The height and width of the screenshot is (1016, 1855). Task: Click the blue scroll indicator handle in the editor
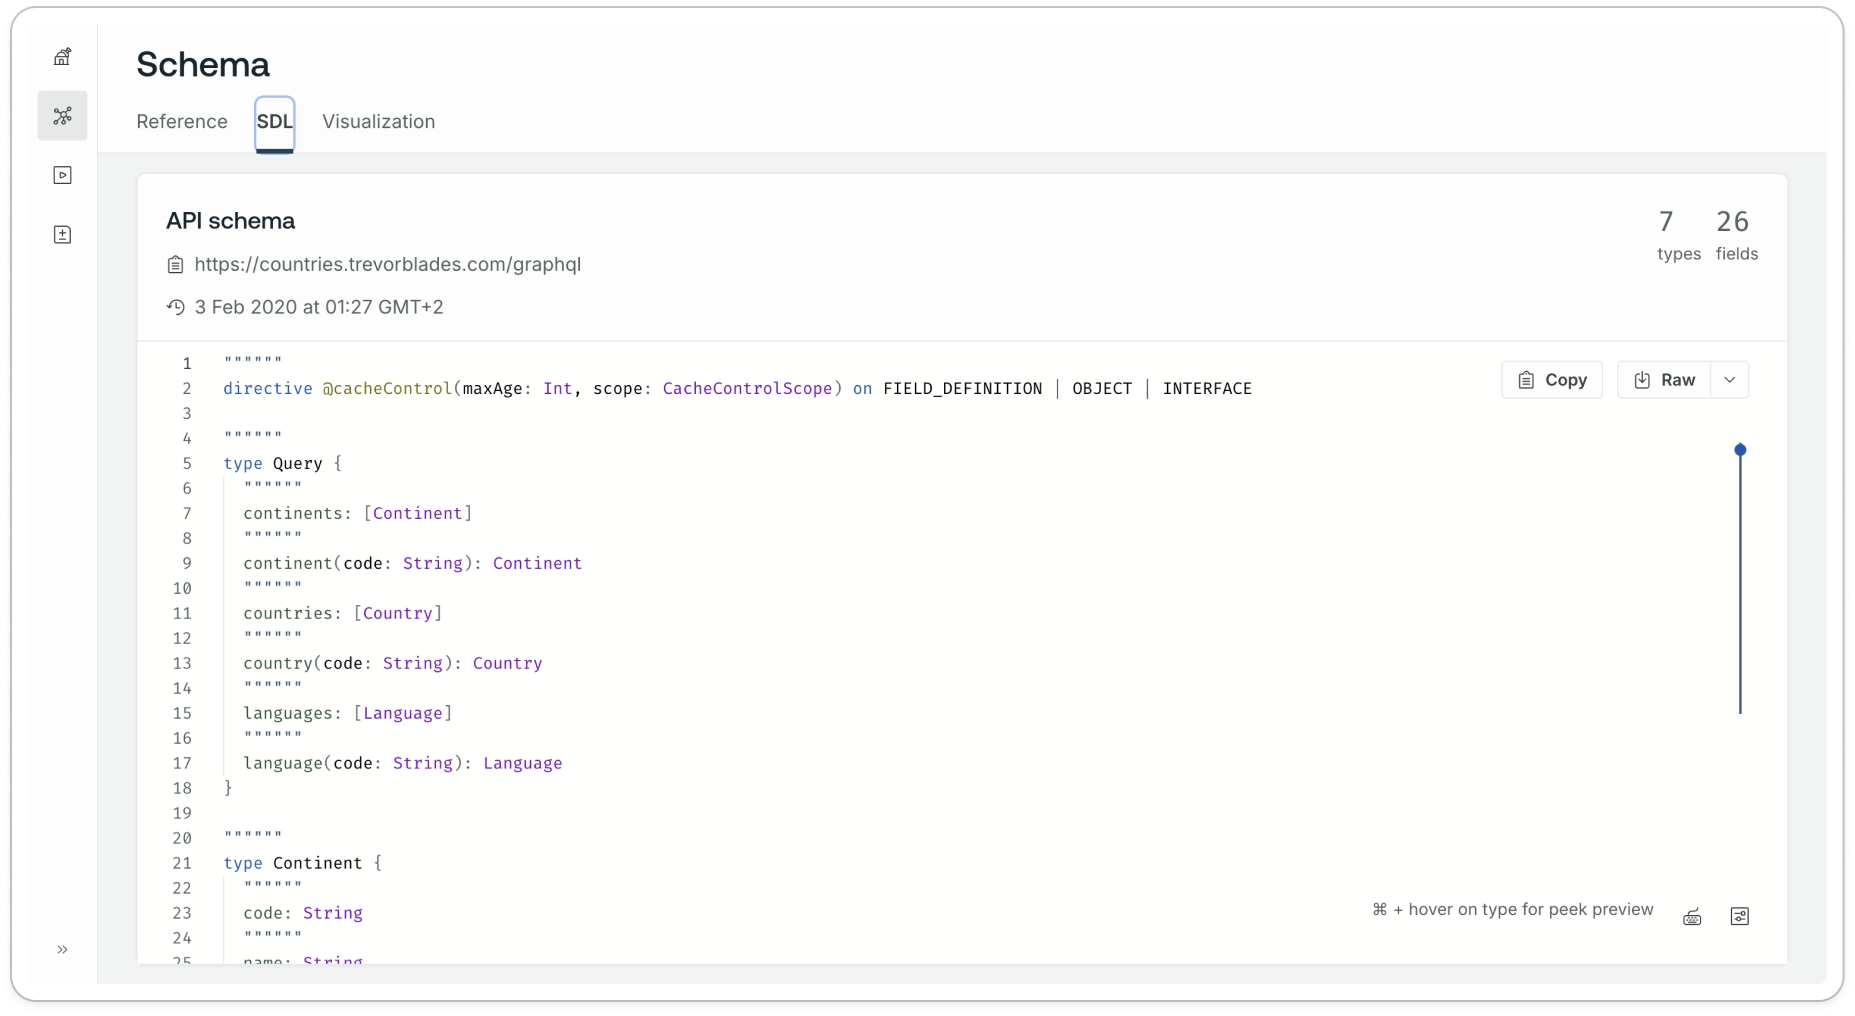pos(1740,450)
